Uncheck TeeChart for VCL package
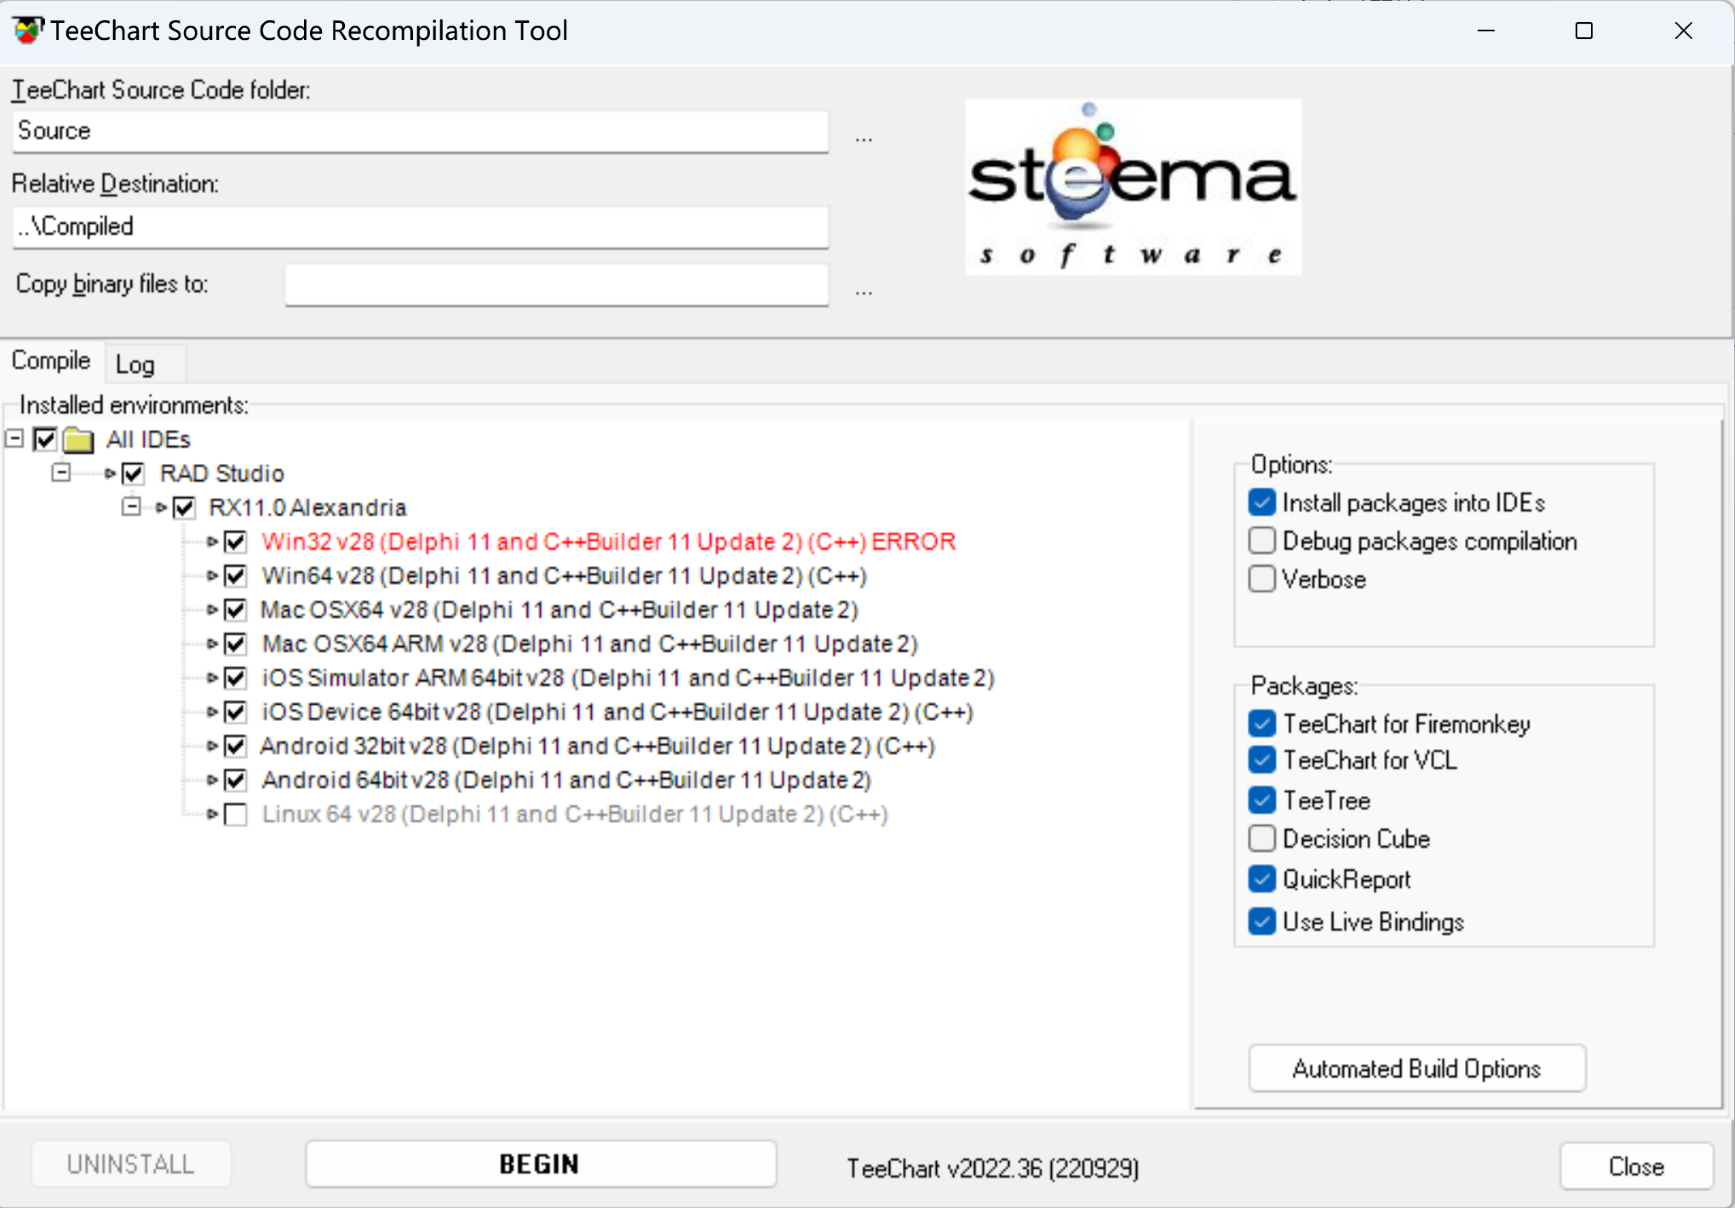Screen dimensions: 1735x1208 coord(1262,760)
